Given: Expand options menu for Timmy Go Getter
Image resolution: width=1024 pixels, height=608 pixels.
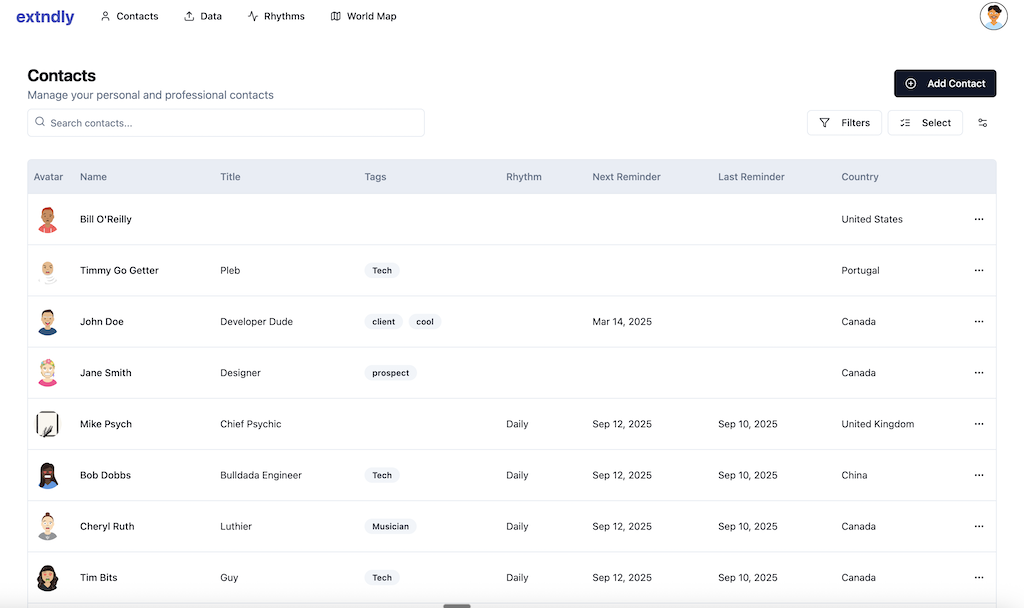Looking at the screenshot, I should click(x=978, y=270).
